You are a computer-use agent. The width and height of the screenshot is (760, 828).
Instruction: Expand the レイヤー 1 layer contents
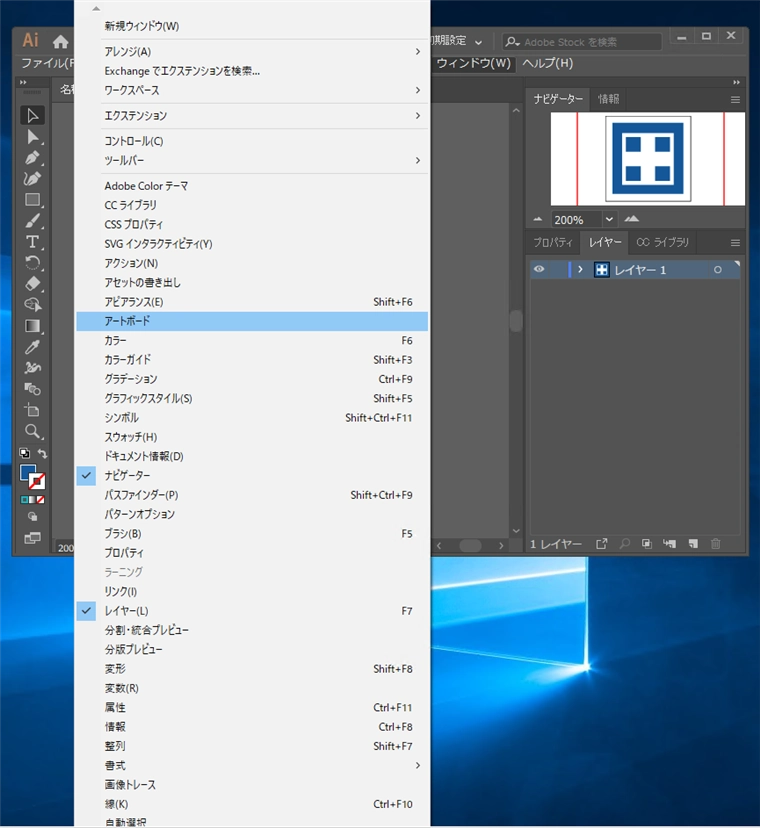(x=580, y=270)
